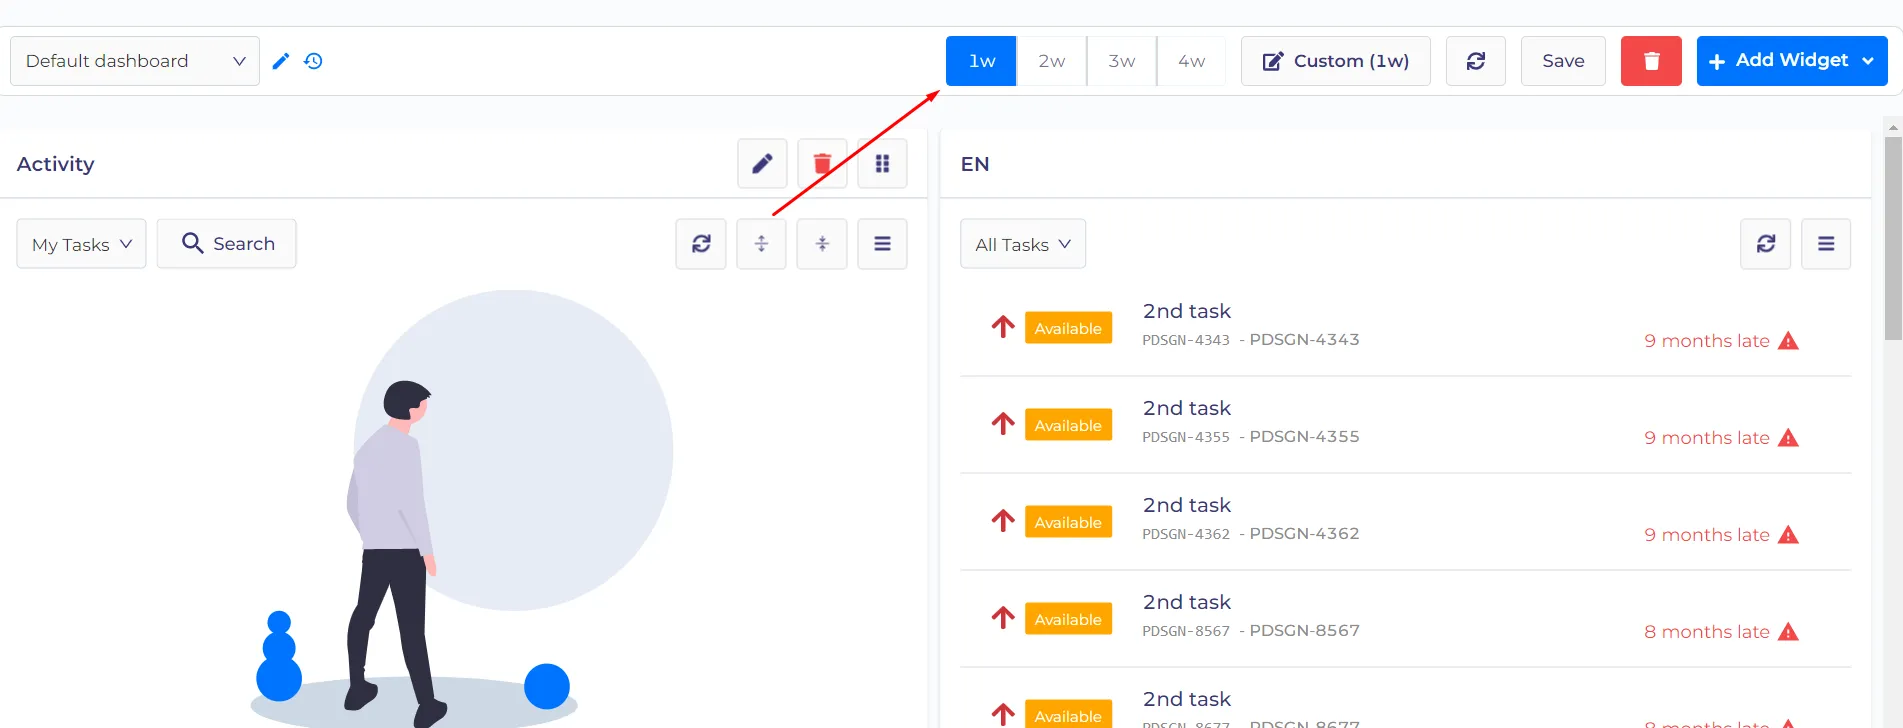This screenshot has width=1903, height=728.
Task: Open the Add Widget dropdown
Action: coord(1792,61)
